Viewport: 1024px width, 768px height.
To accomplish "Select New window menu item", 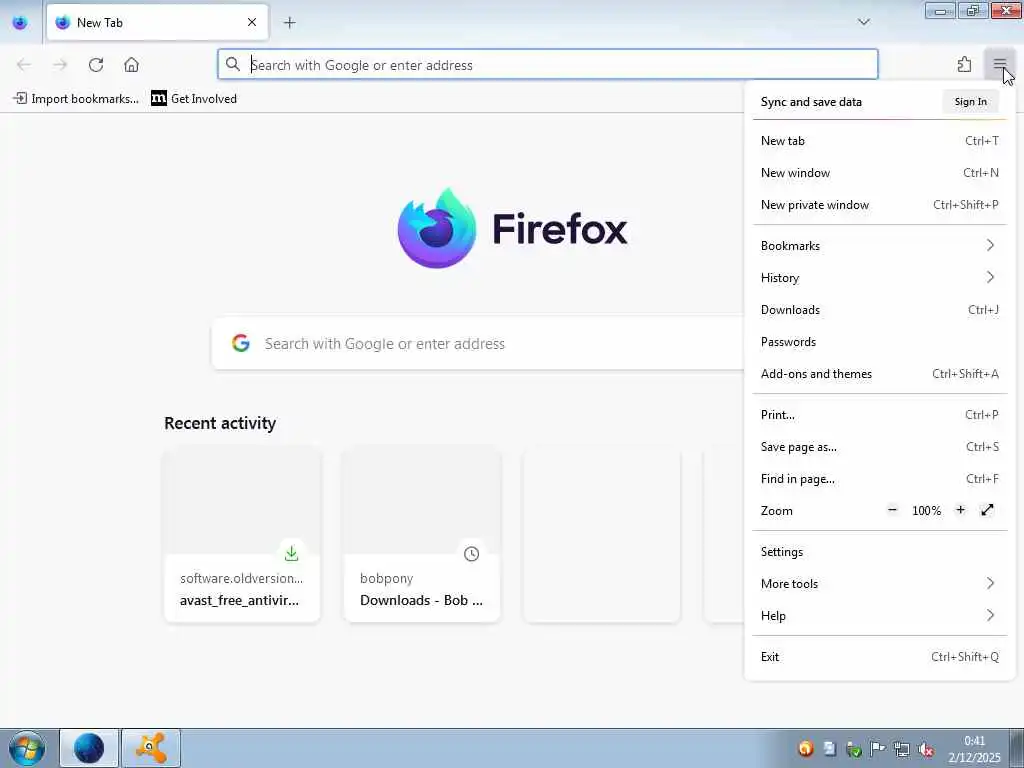I will (880, 172).
